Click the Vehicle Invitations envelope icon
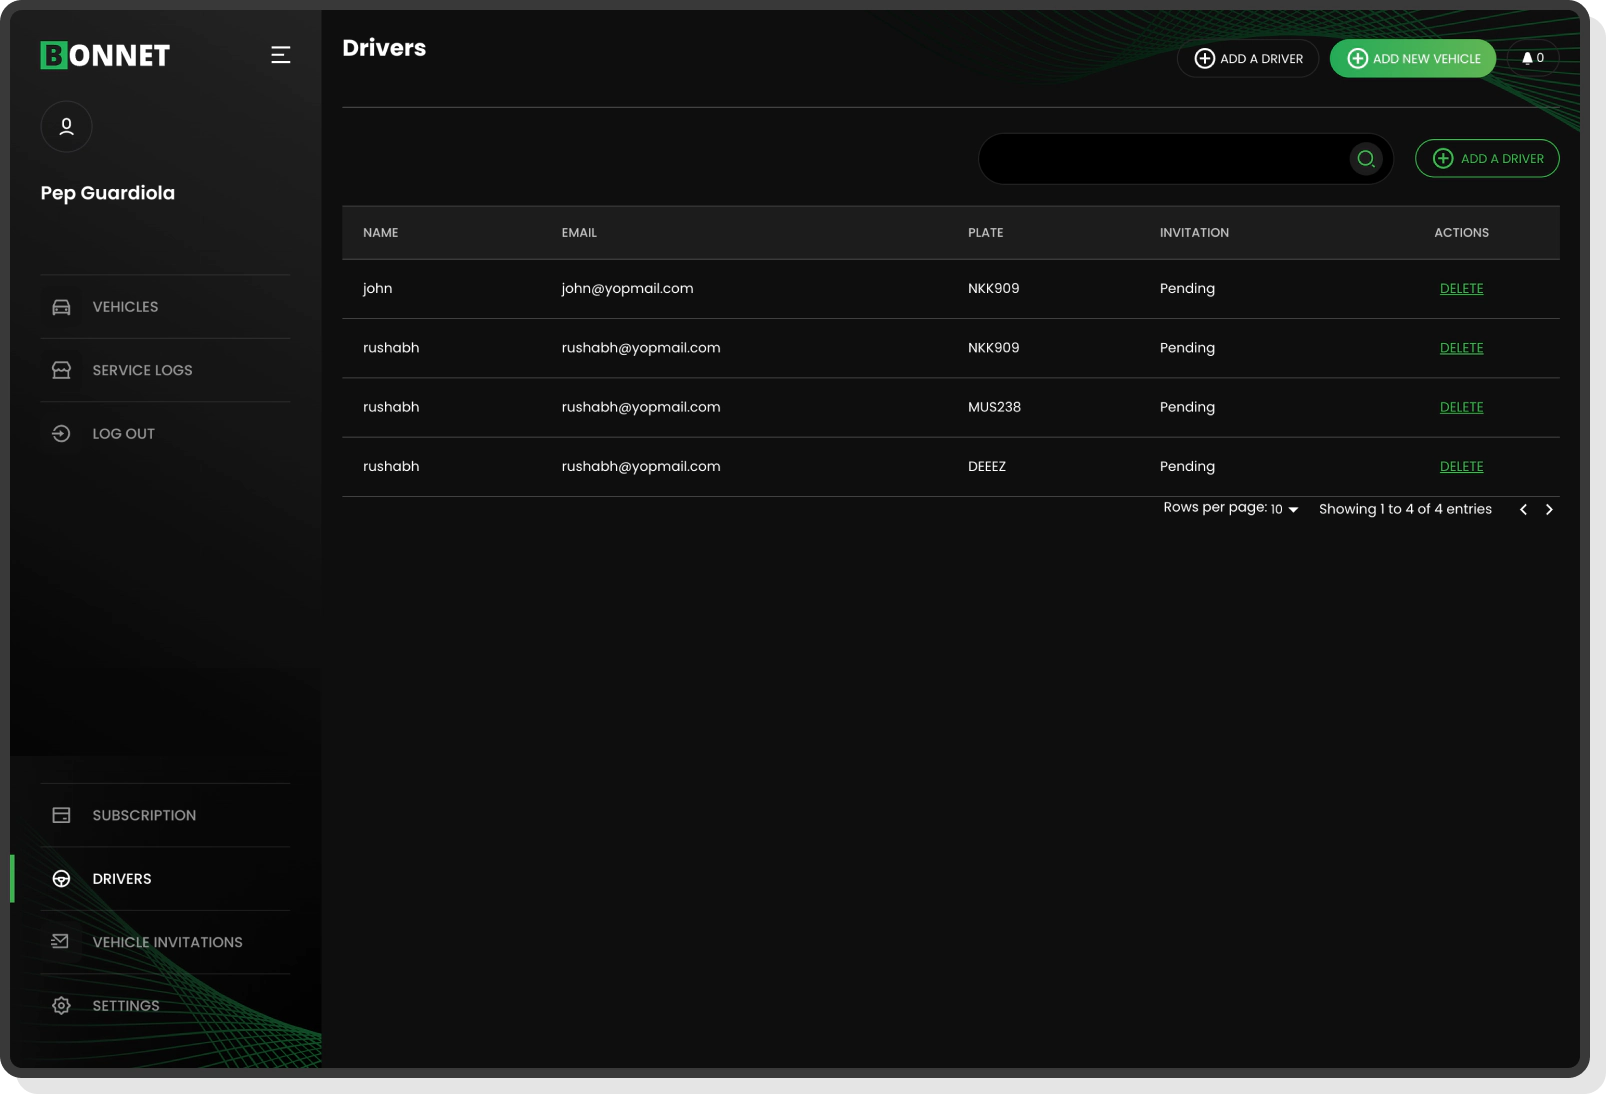Screen dimensions: 1606x1094 click(x=61, y=941)
